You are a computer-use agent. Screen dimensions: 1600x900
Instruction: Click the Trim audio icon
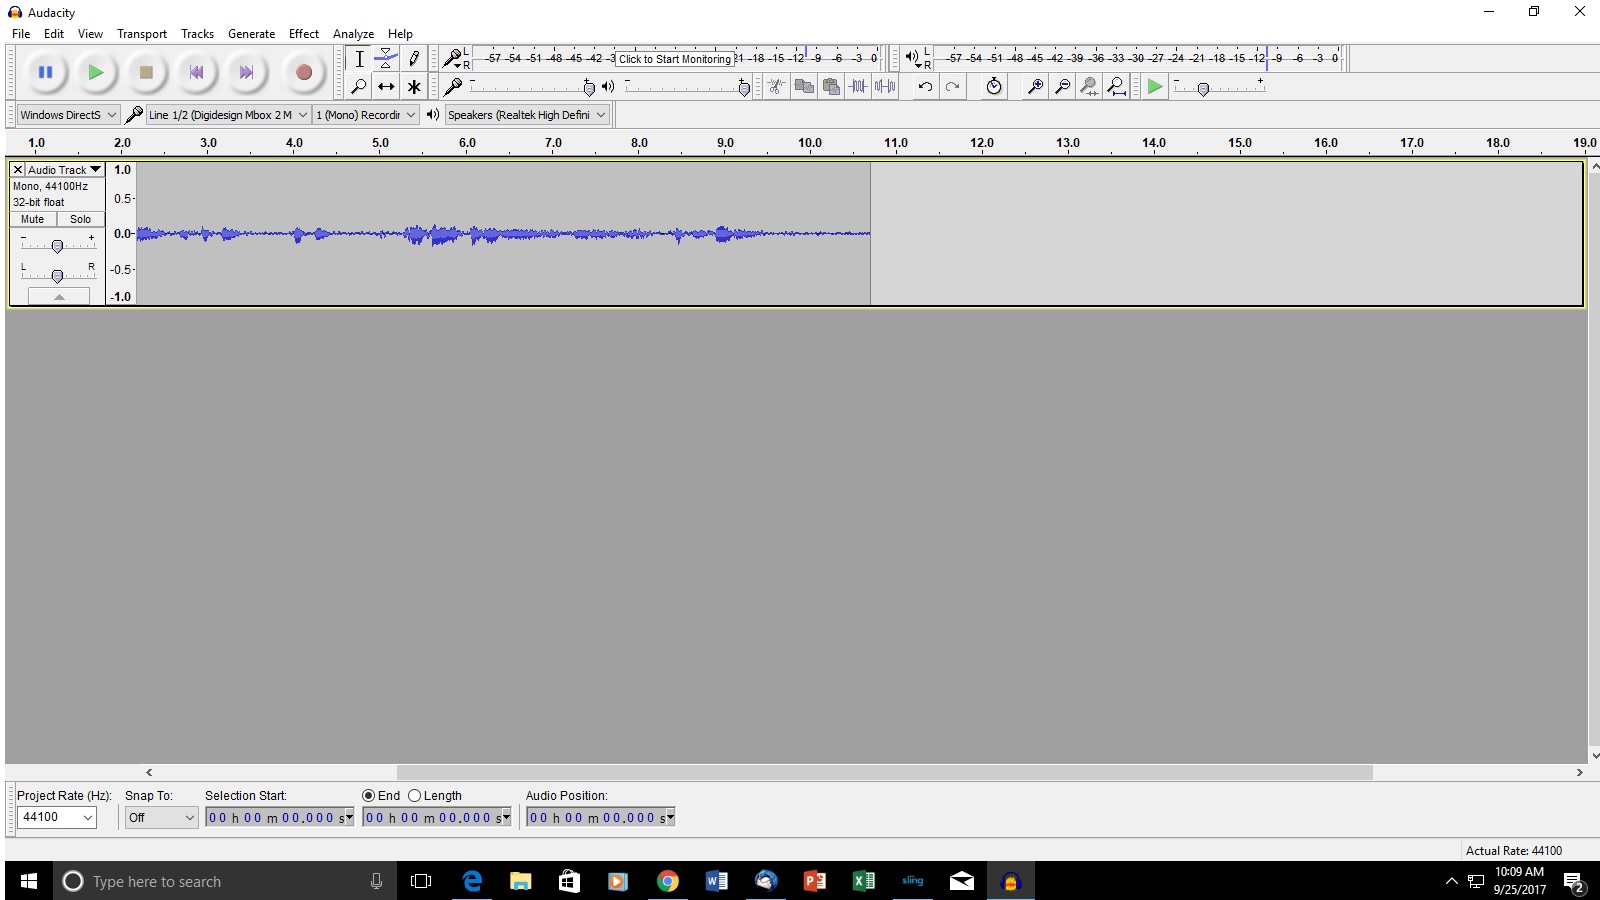858,87
